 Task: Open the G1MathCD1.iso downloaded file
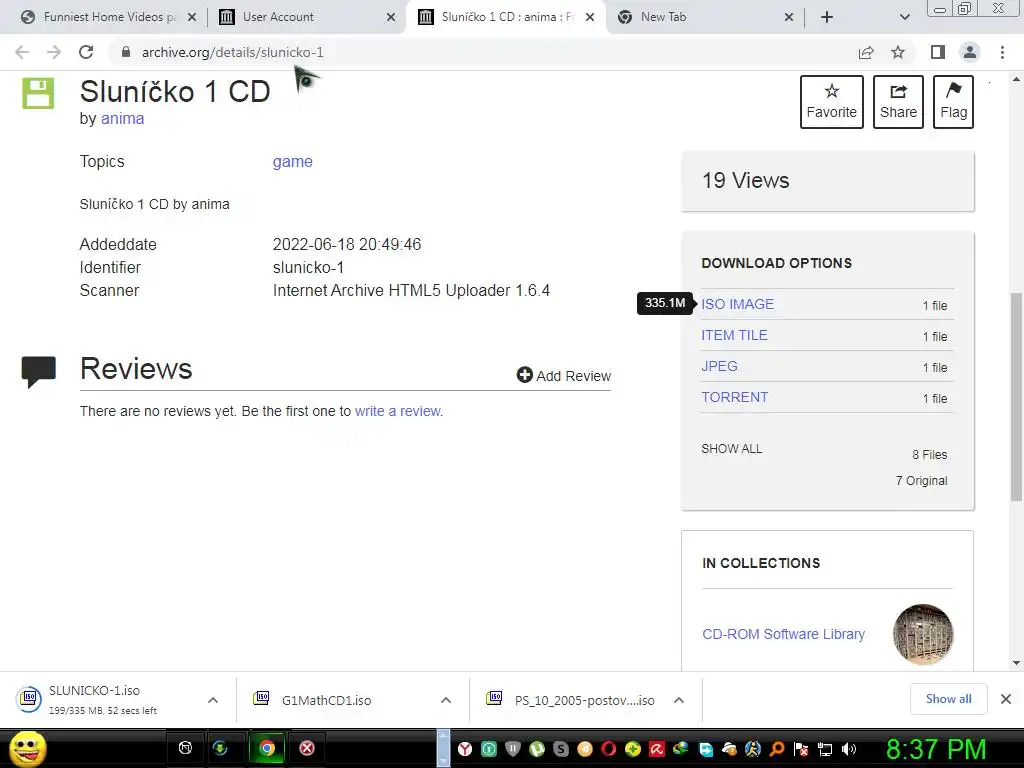click(327, 700)
